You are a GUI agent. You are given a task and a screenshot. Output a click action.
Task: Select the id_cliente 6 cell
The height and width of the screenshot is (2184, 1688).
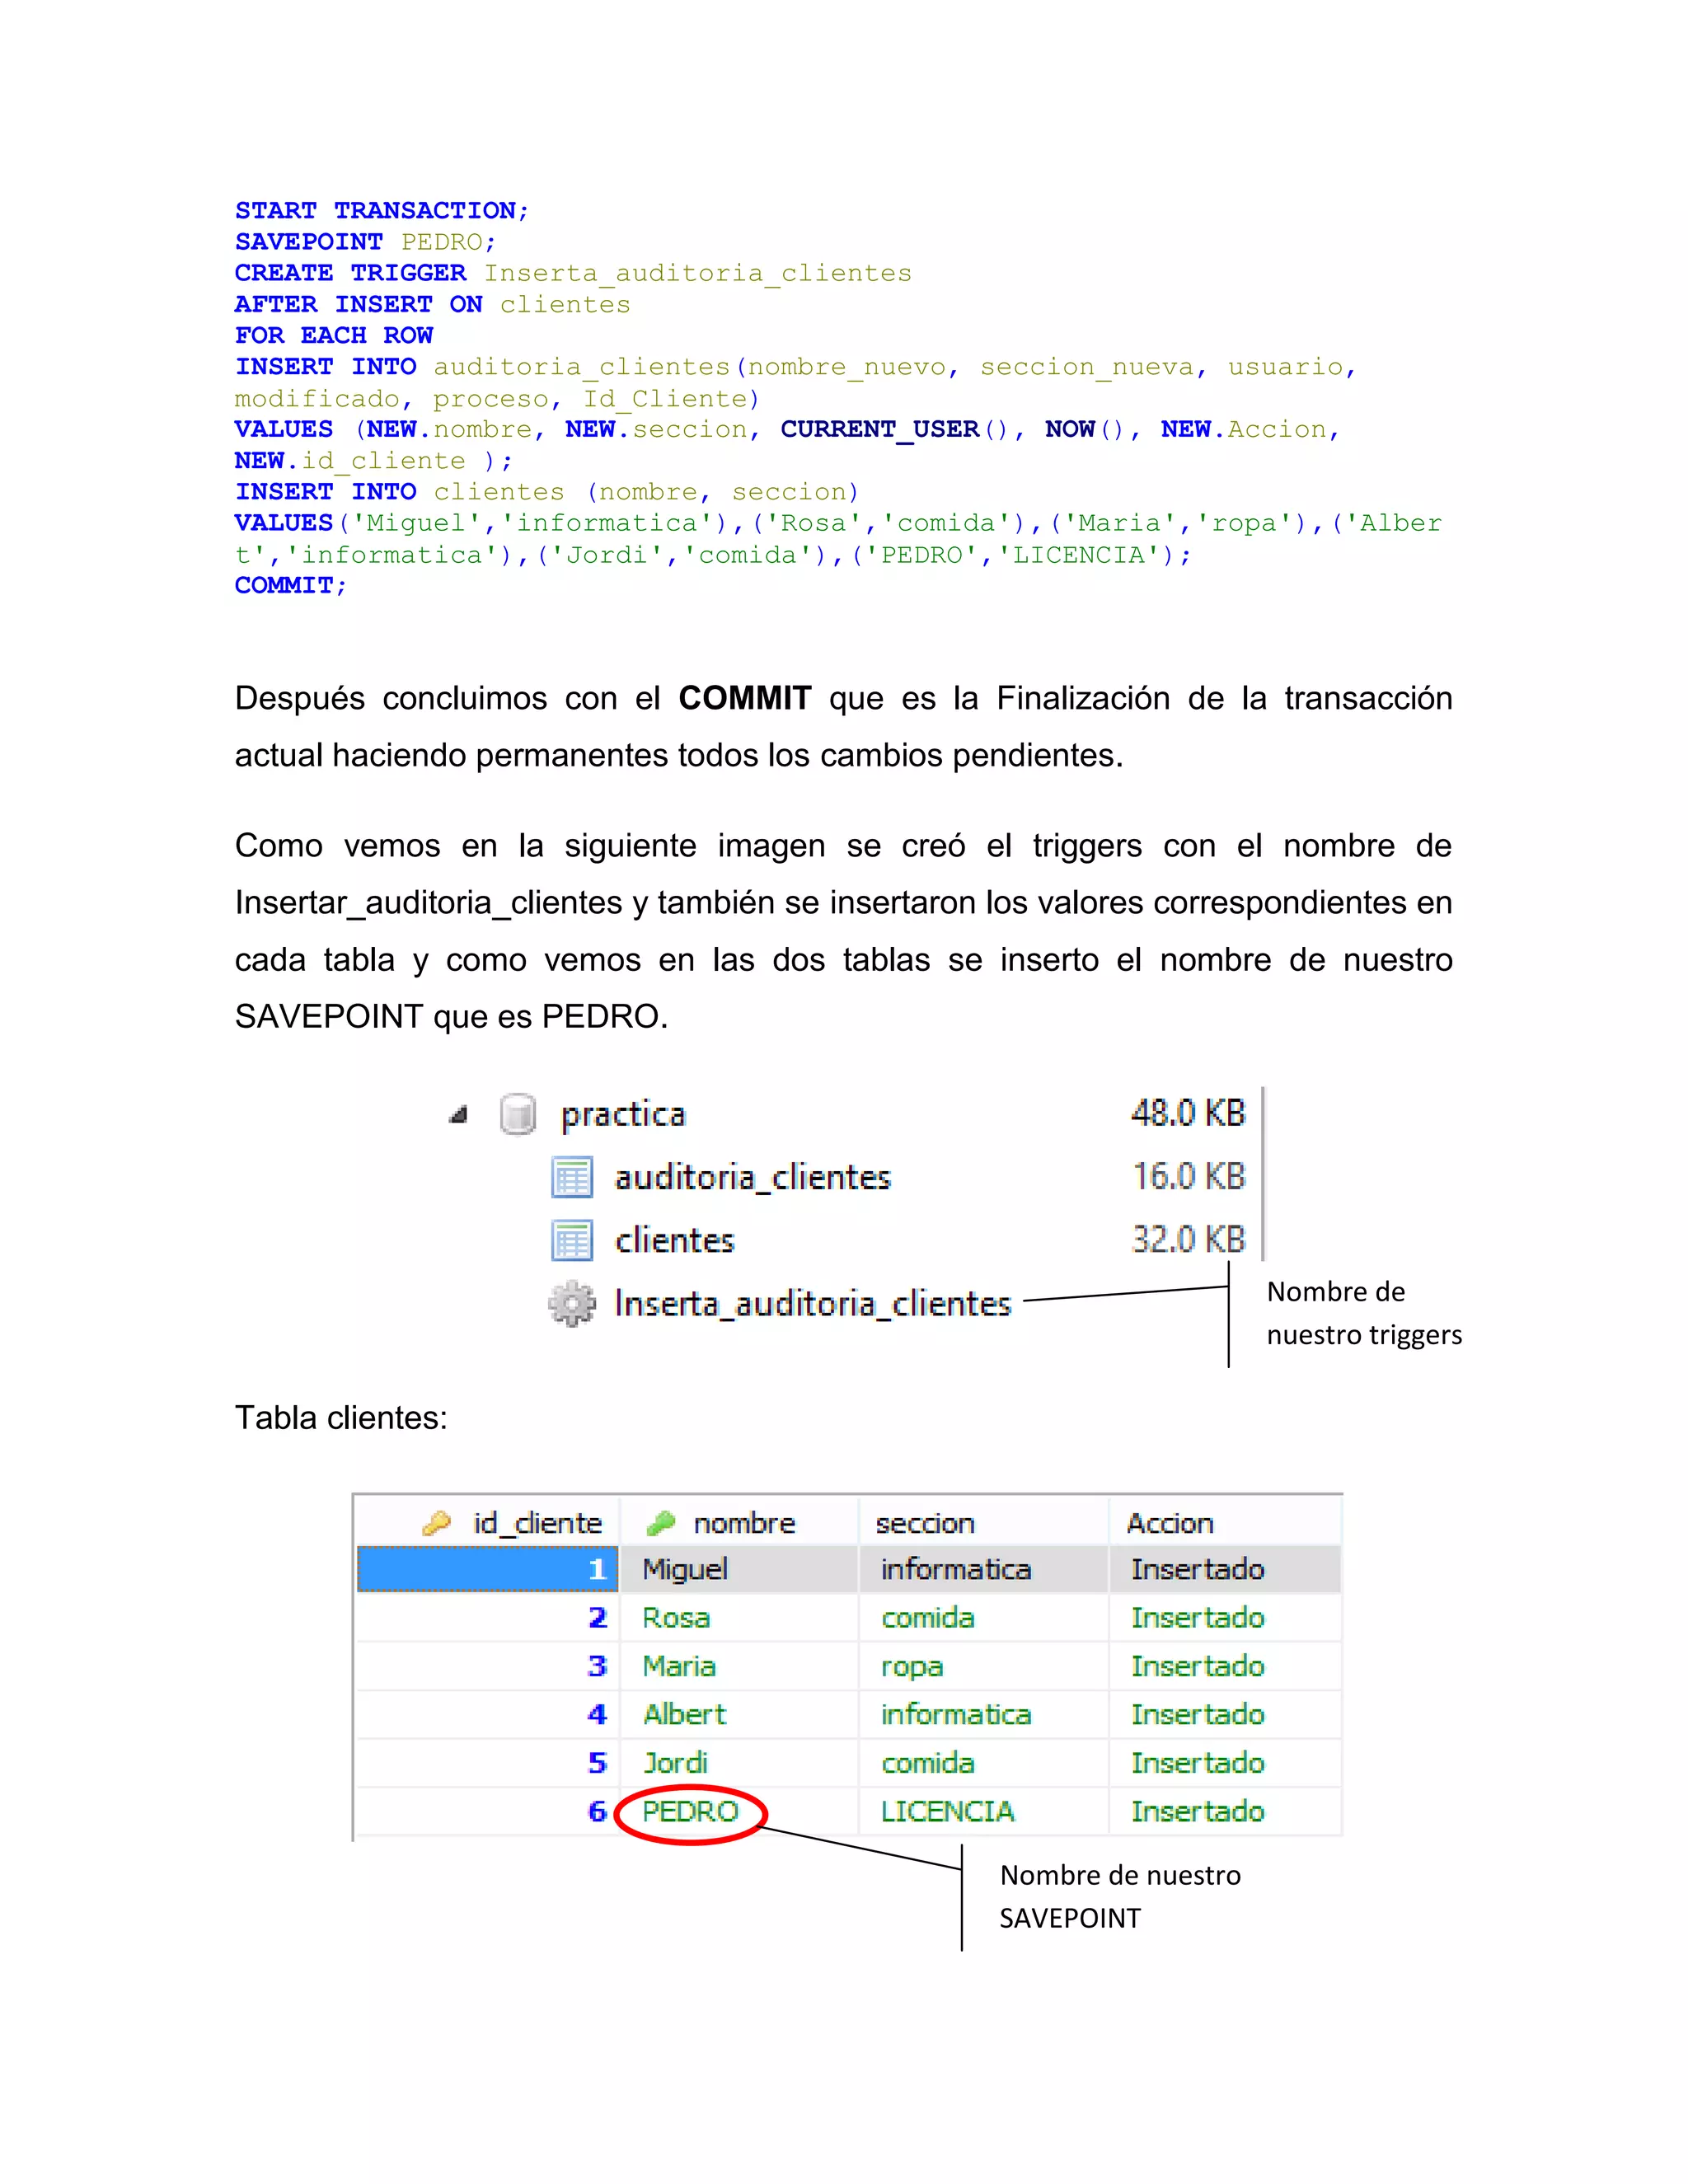coord(488,1811)
